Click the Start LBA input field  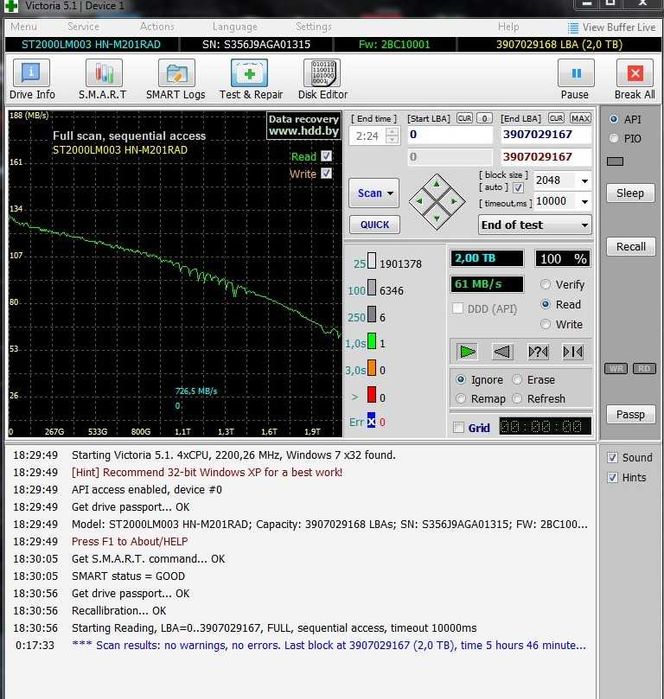click(448, 134)
